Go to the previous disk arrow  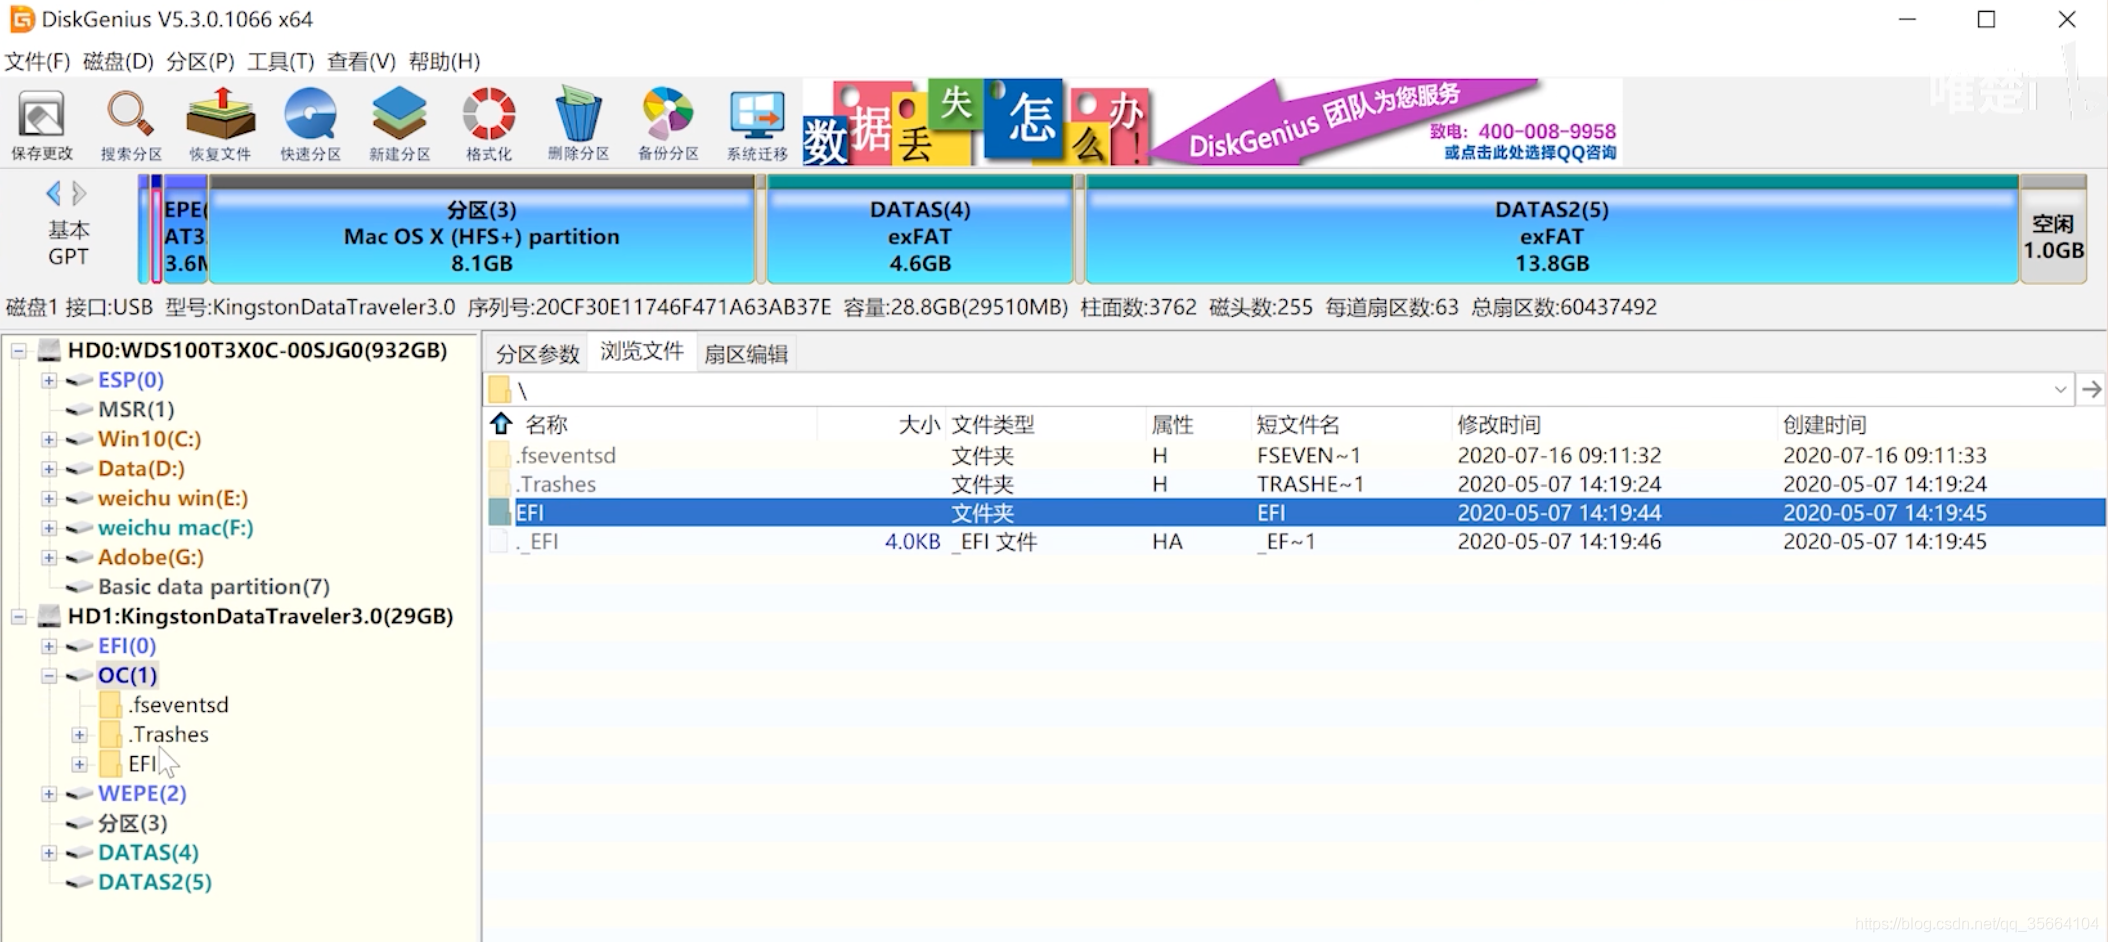coord(54,193)
